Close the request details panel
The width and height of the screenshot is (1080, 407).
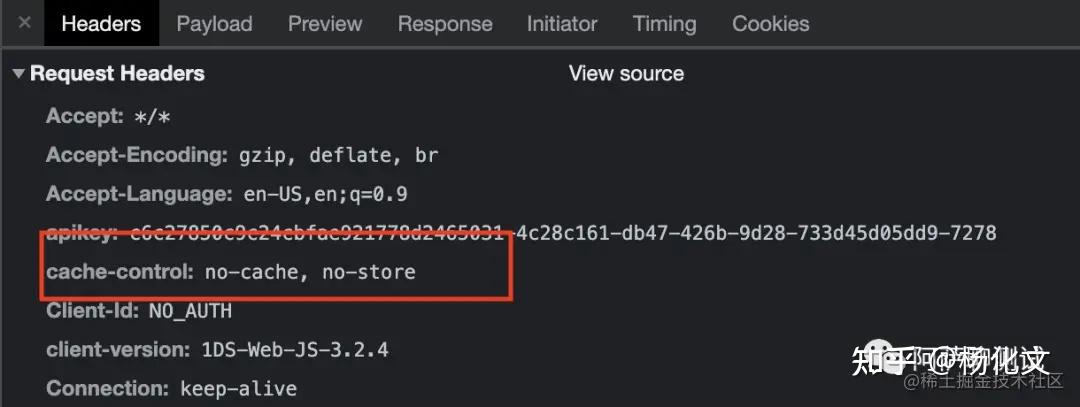24,24
